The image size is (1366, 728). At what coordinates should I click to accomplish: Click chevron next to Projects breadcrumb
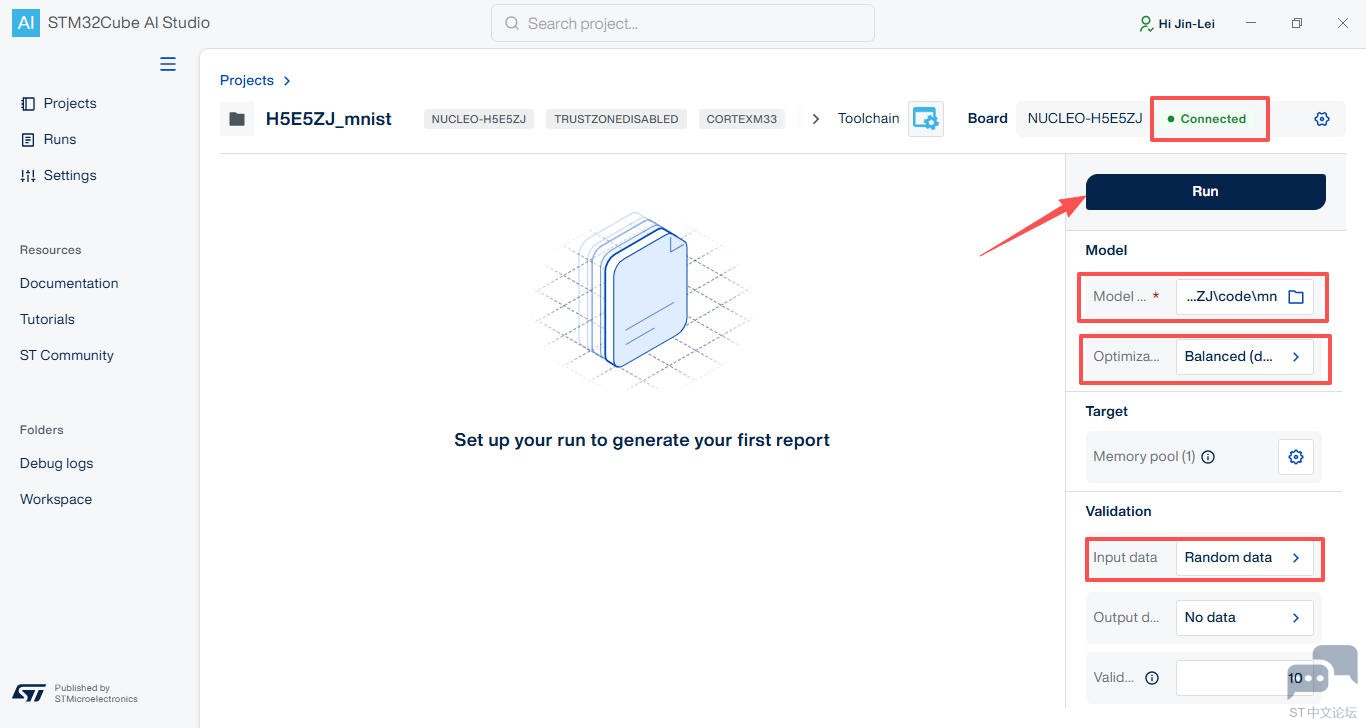point(287,81)
